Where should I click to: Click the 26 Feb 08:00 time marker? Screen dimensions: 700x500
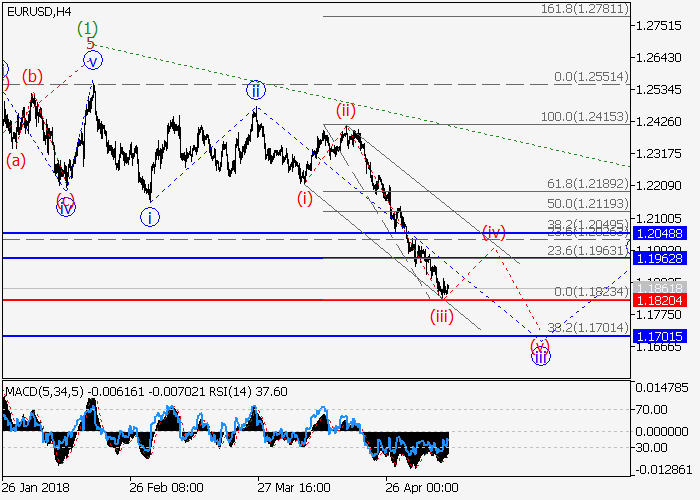pos(165,487)
